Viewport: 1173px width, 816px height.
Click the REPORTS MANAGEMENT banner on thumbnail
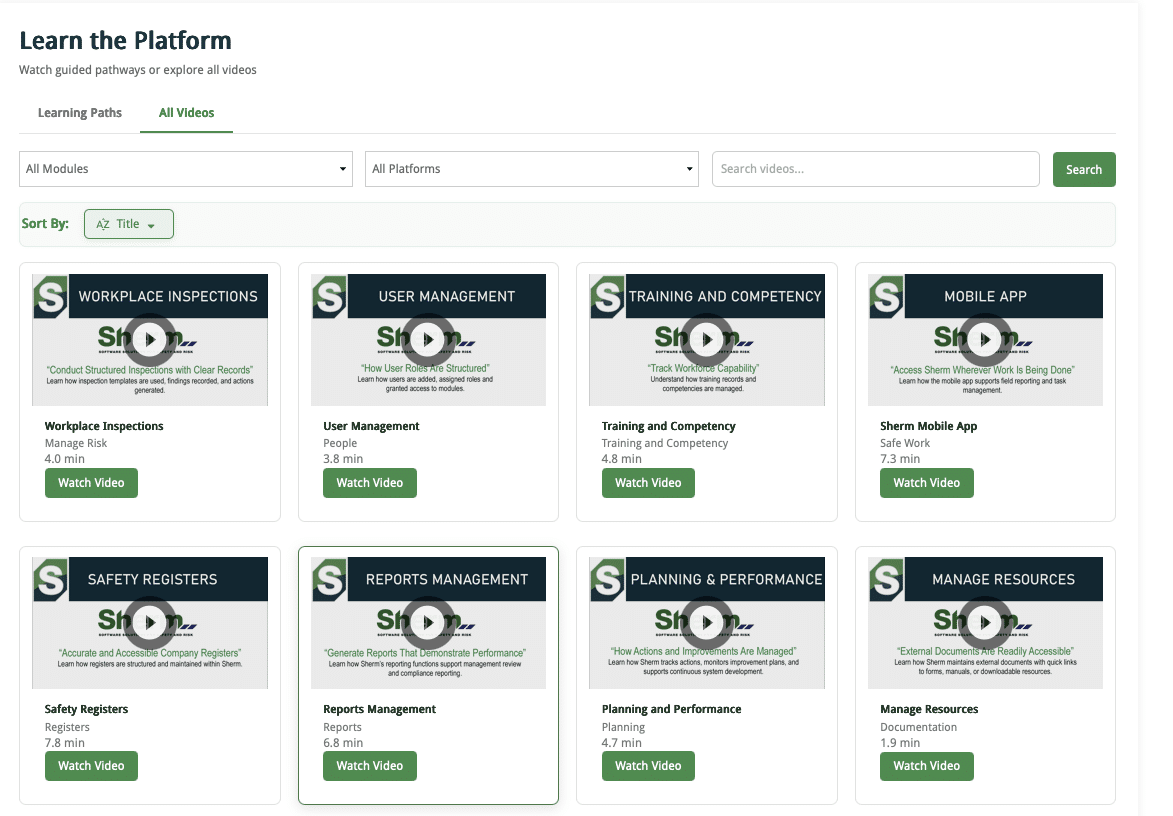447,579
